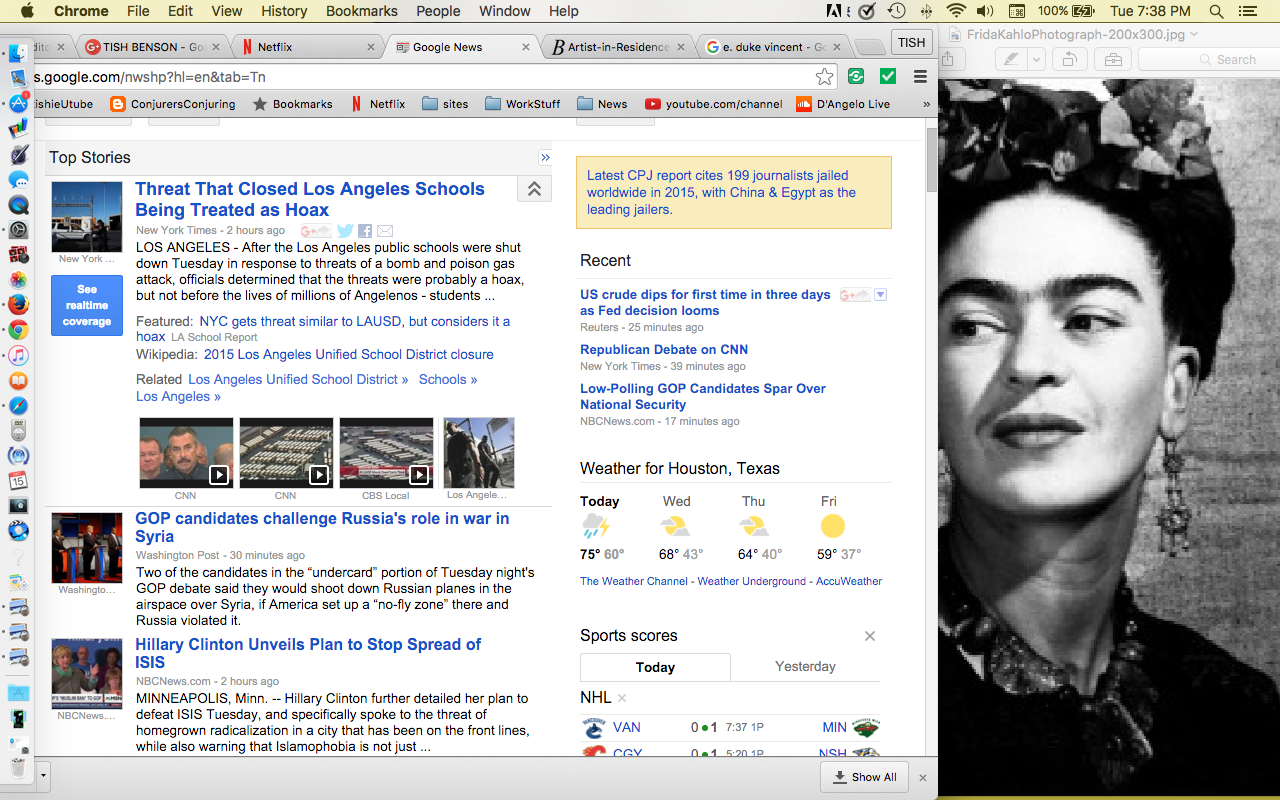
Task: Click Show All downloads button
Action: point(865,777)
